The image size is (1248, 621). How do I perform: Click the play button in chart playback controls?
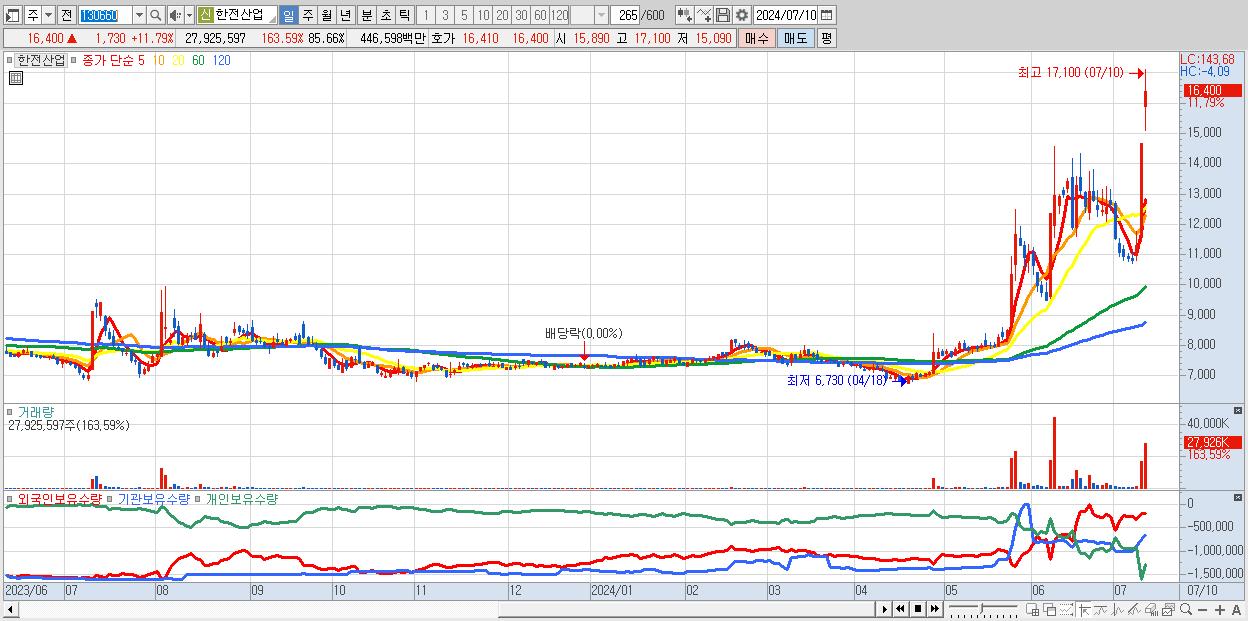tap(885, 609)
